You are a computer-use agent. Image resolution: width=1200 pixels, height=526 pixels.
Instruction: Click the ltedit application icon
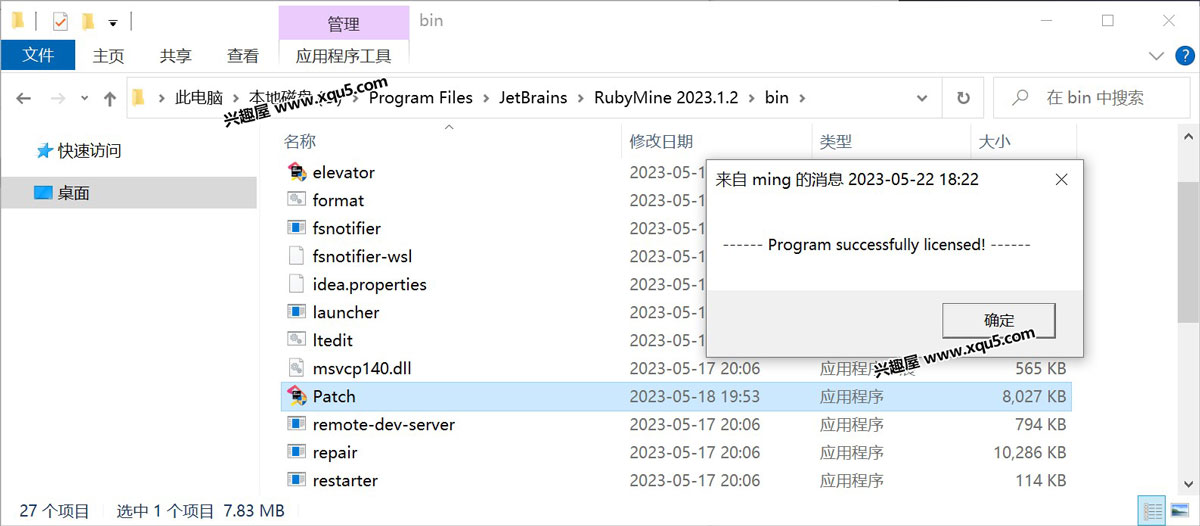pyautogui.click(x=296, y=340)
